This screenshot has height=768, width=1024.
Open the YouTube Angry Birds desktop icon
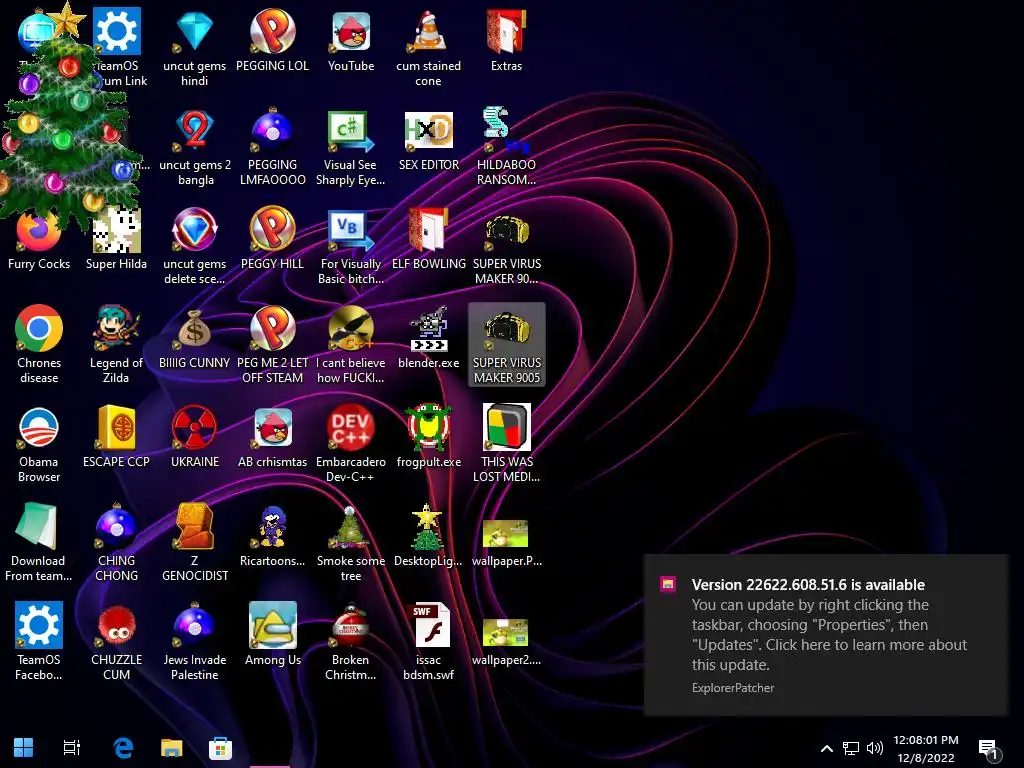tap(351, 32)
